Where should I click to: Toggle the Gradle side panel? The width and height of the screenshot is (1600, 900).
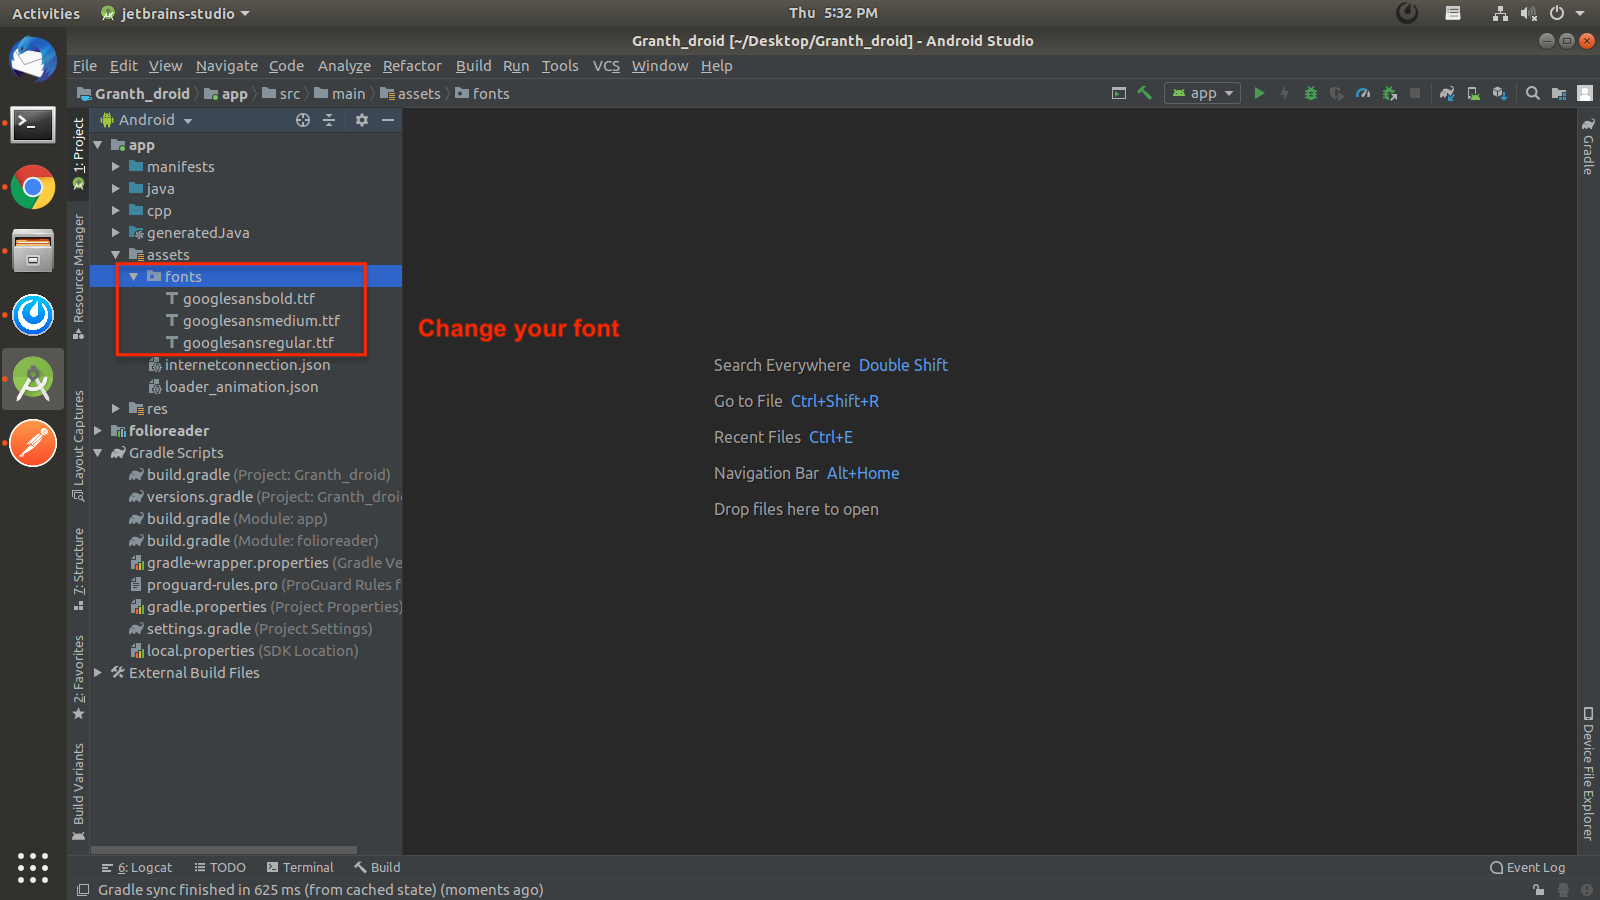coord(1588,146)
